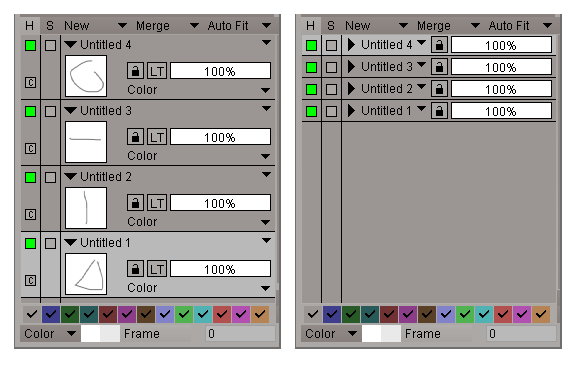Screen dimensions: 578x369
Task: Click the C icon on Untitled 2 layer
Action: tap(31, 214)
